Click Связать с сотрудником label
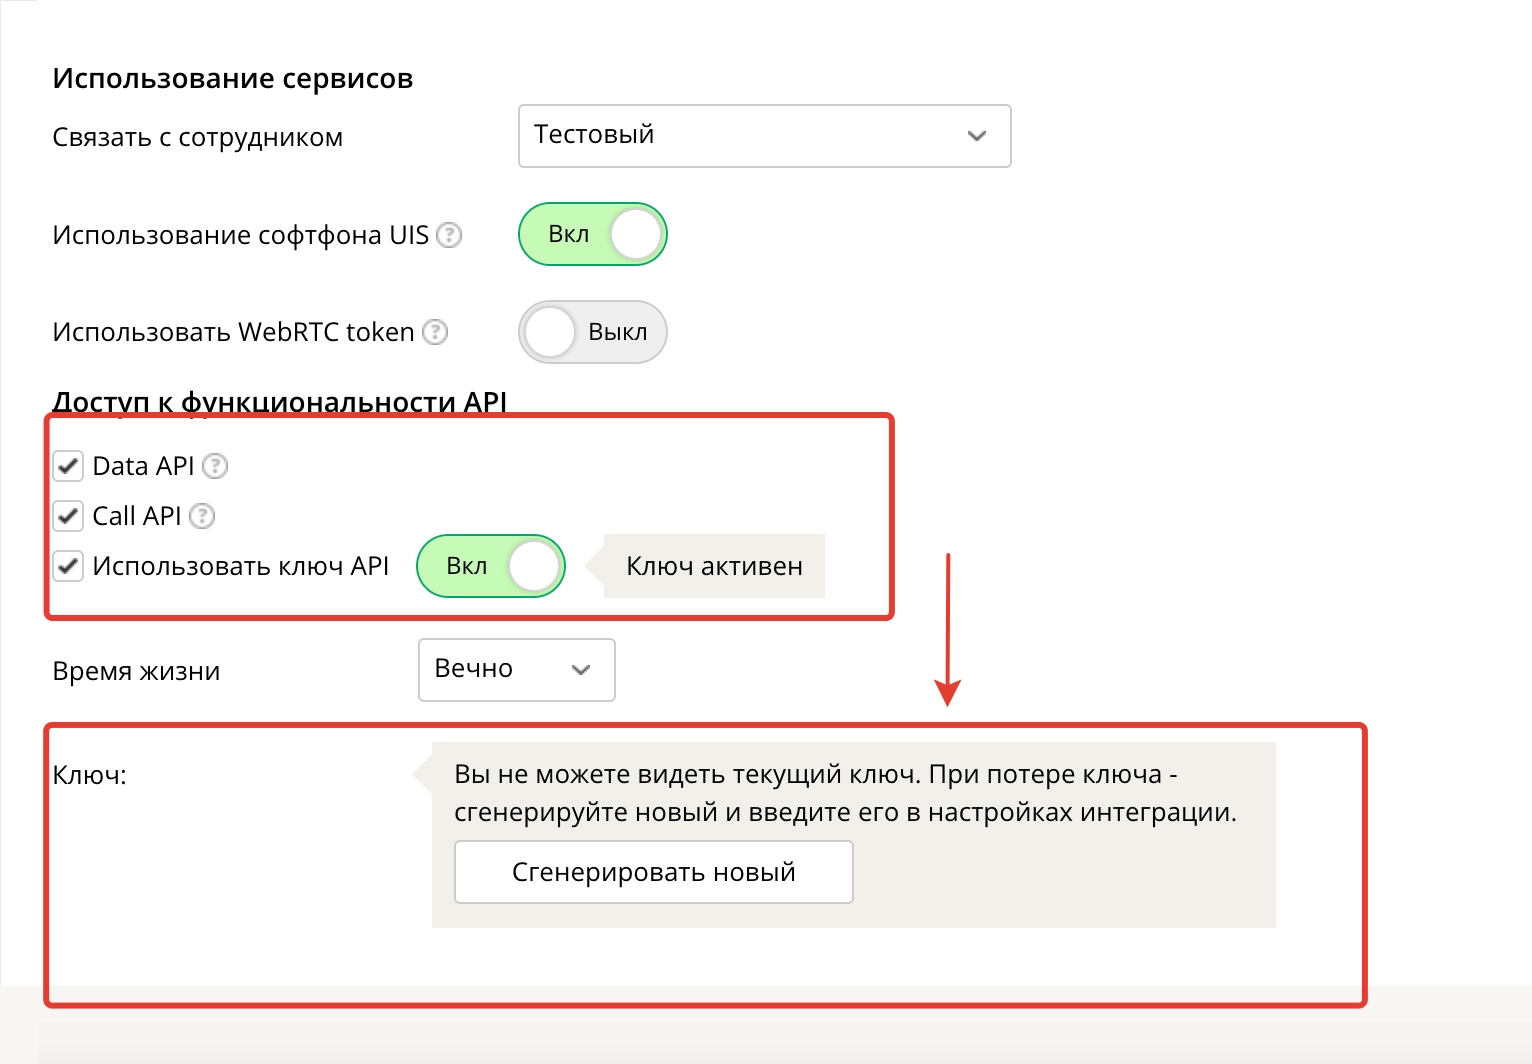Screen dimensions: 1532x1064 pyautogui.click(x=198, y=137)
